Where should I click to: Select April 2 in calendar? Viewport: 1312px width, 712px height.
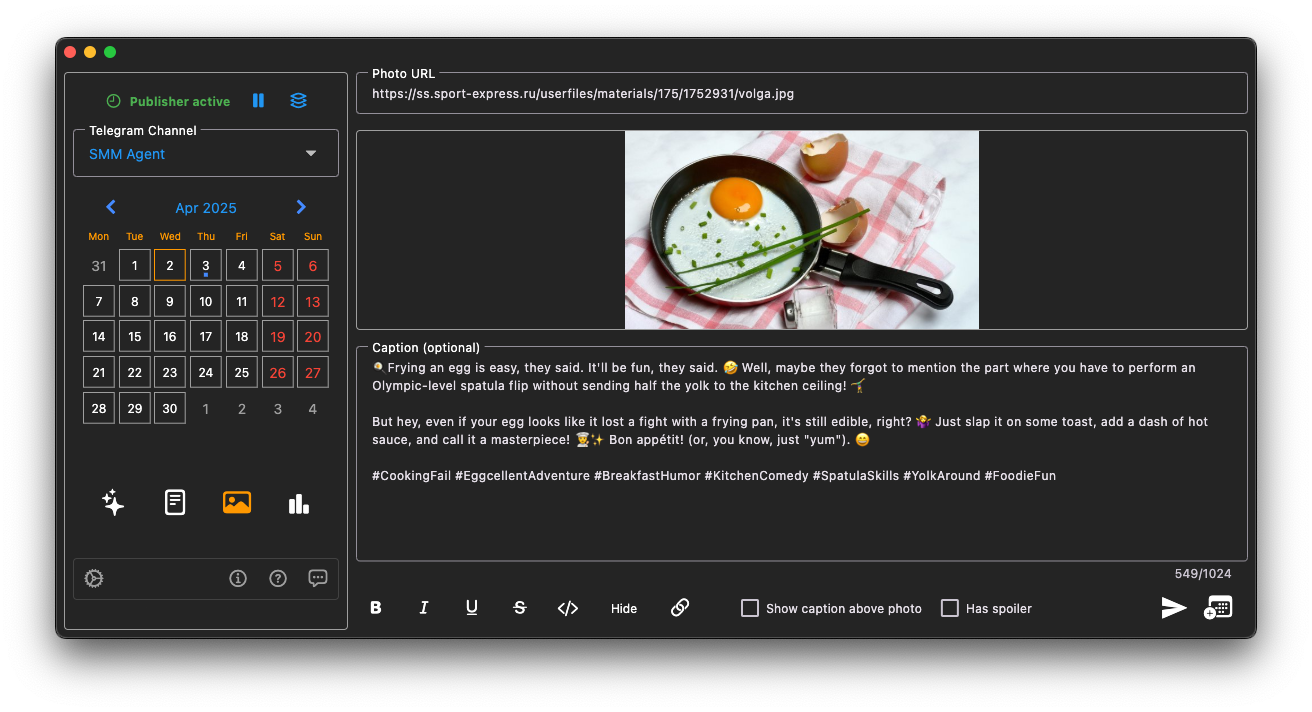point(170,266)
